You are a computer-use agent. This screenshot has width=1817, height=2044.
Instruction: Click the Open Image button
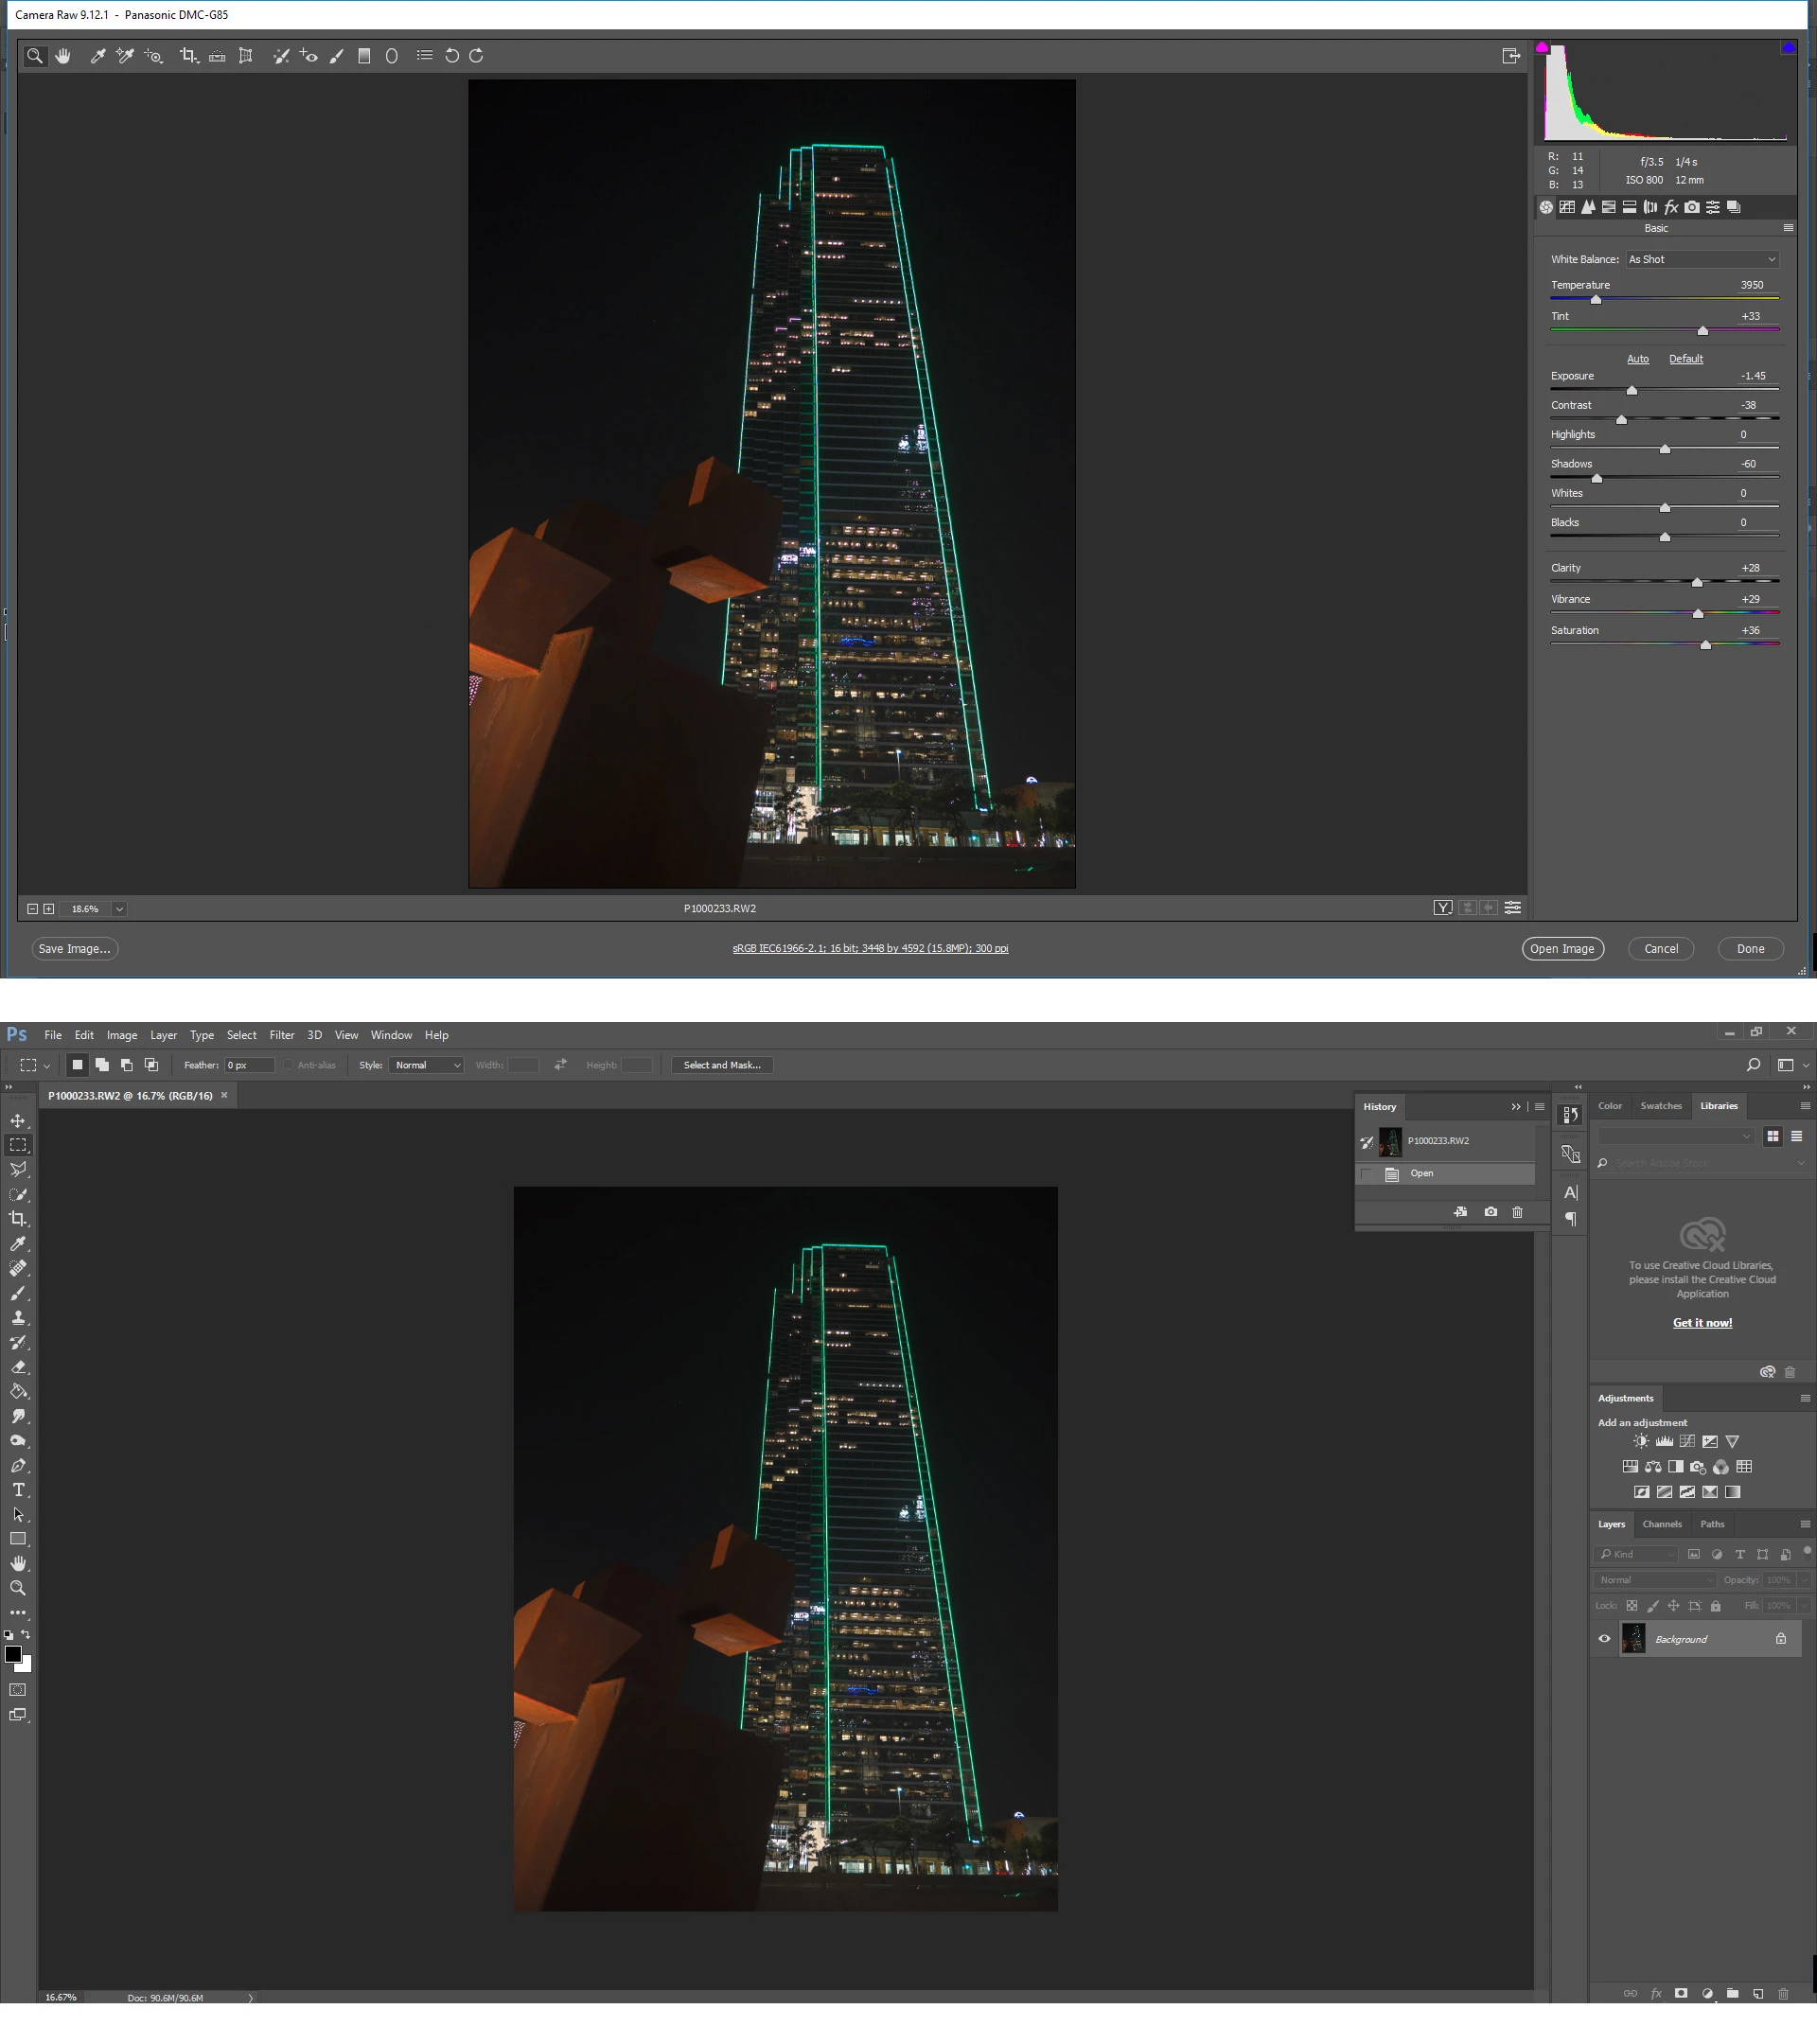[x=1562, y=949]
